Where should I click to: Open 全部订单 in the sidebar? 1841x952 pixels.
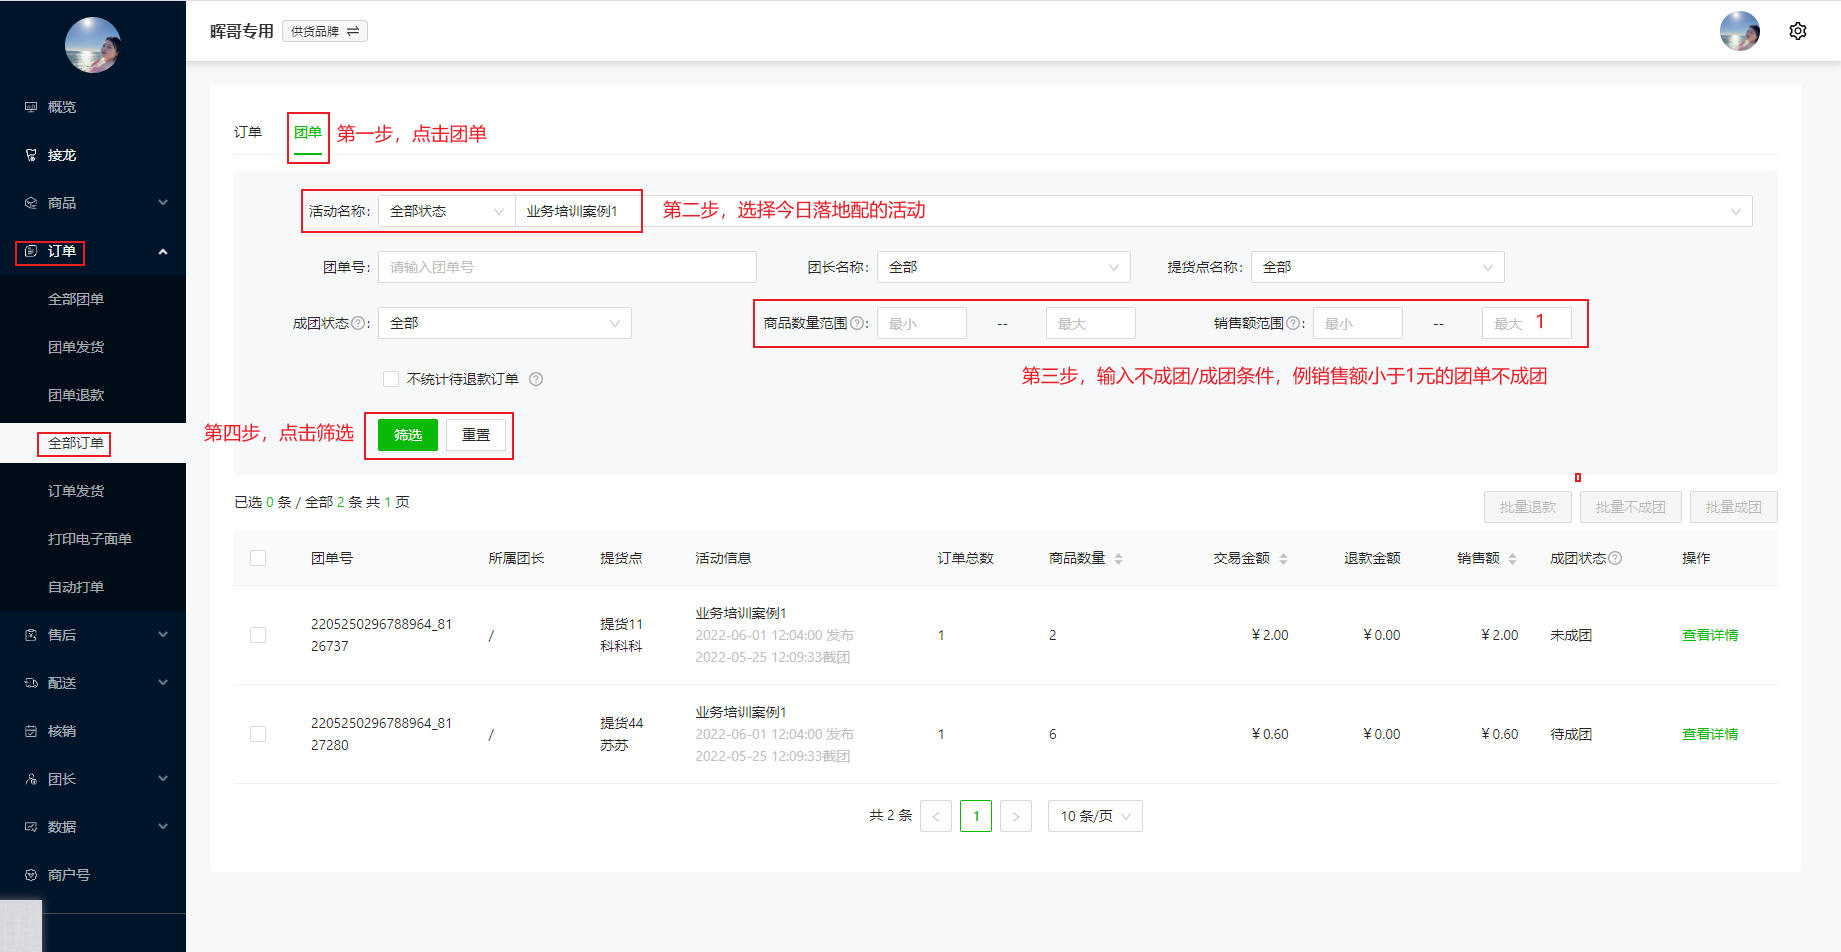76,443
